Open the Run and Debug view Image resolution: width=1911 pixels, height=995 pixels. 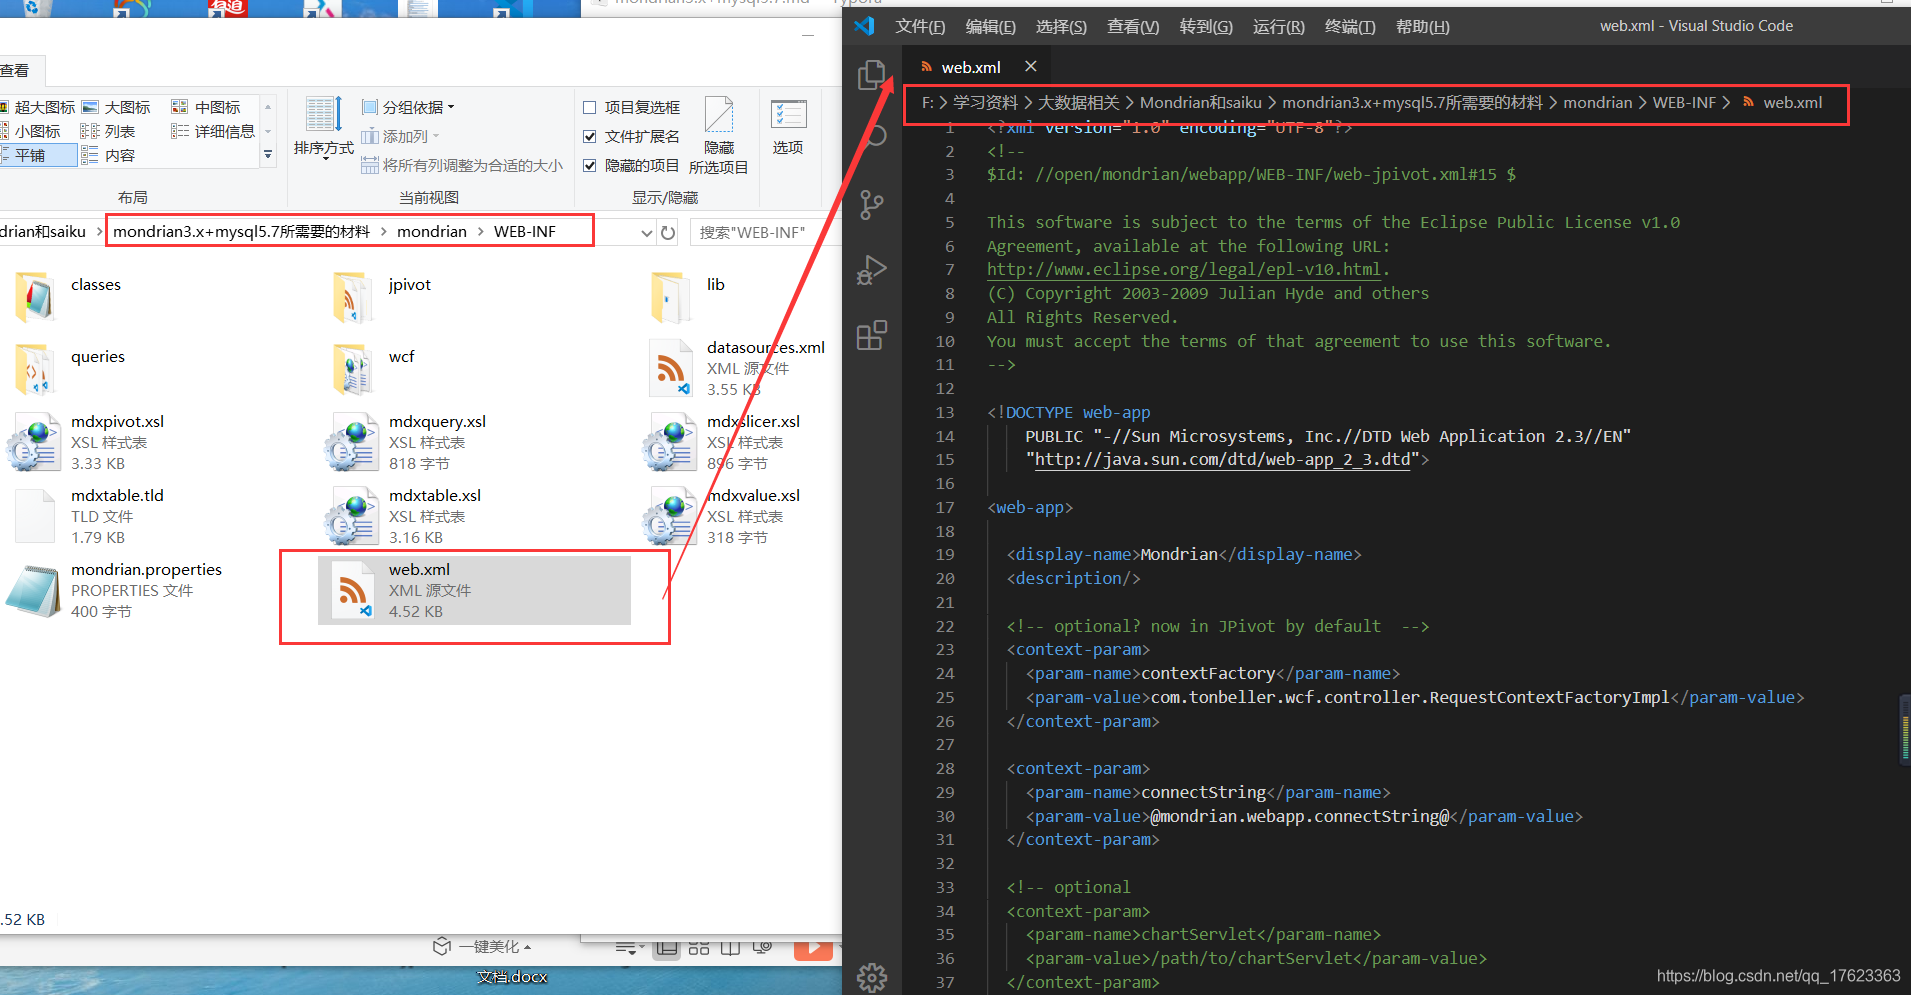872,270
